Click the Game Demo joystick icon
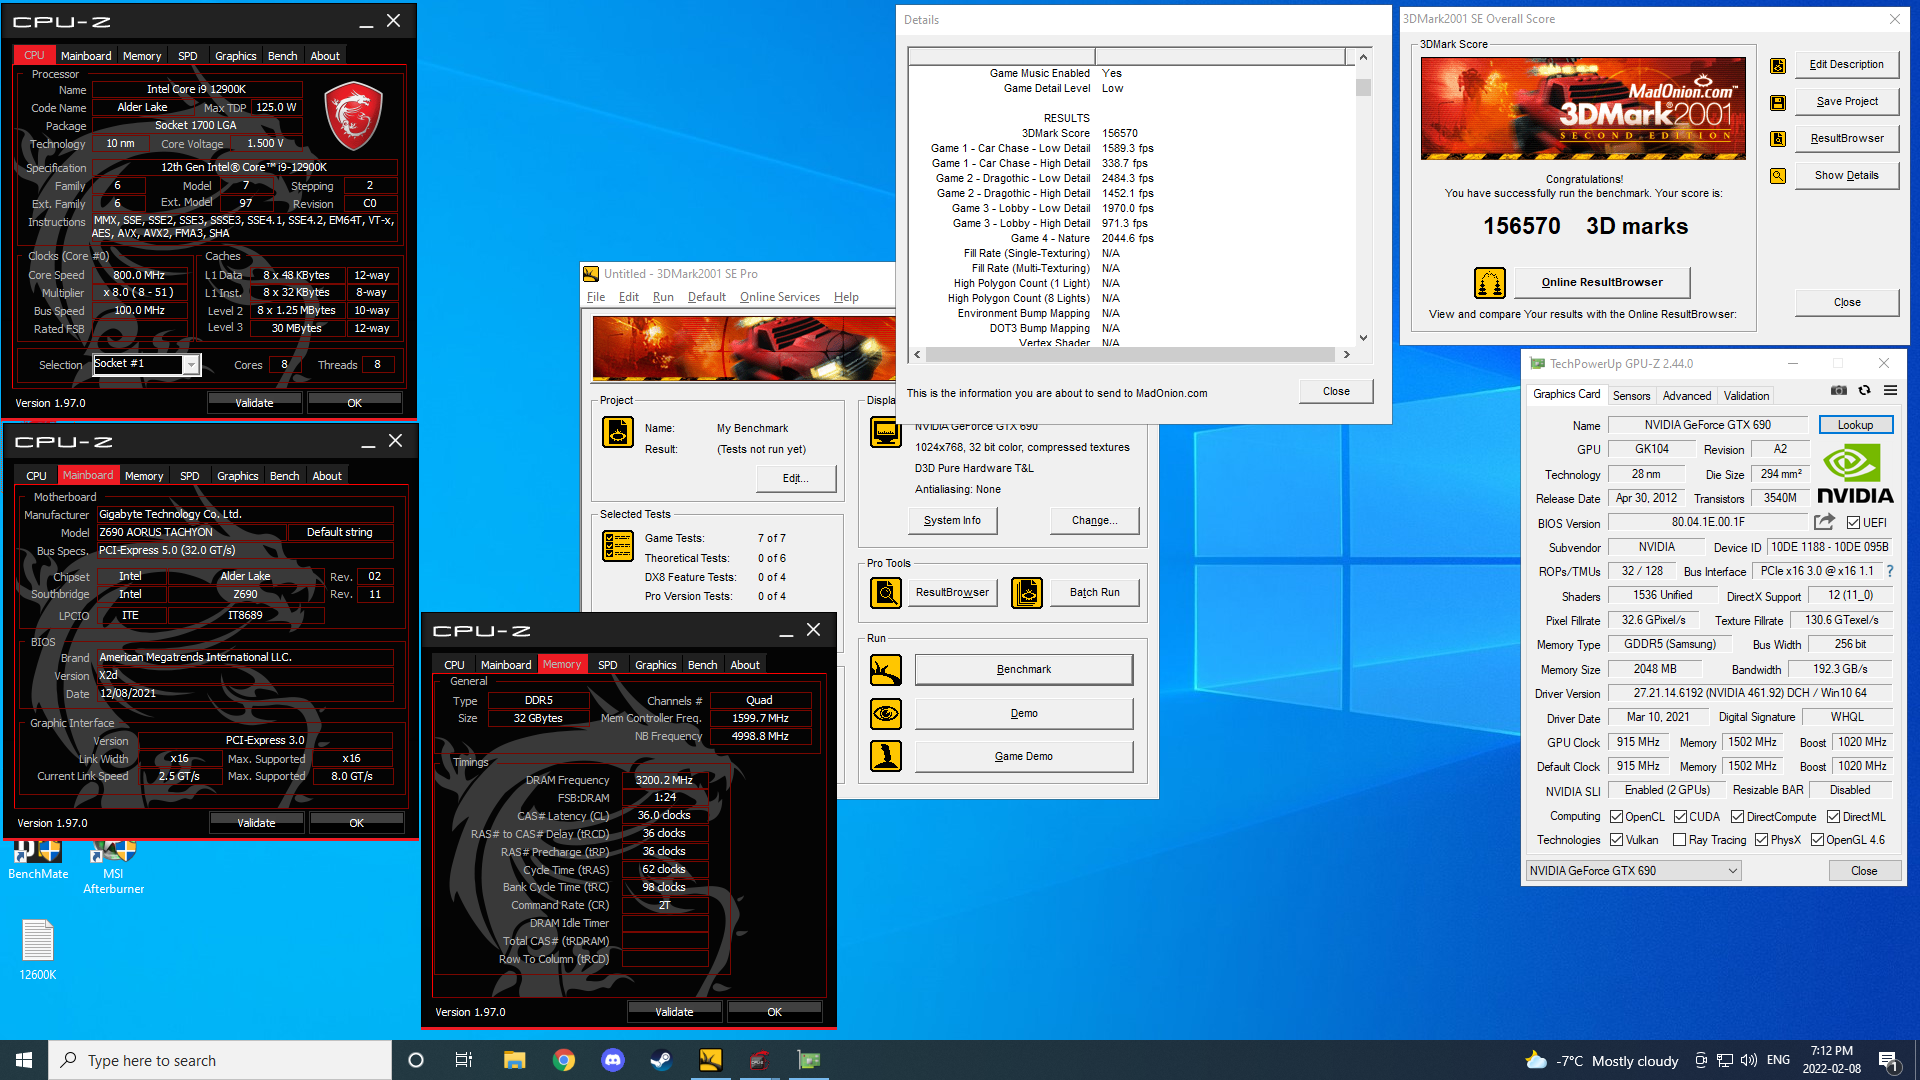 (x=886, y=757)
